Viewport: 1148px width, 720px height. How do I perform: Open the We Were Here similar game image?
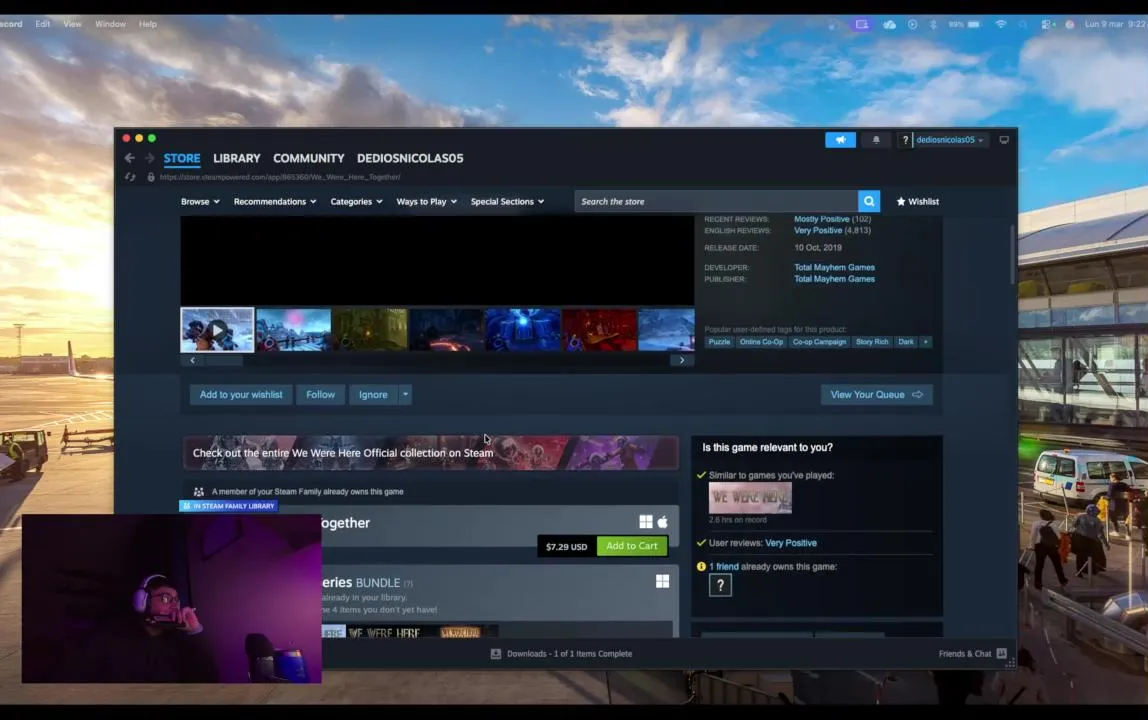tap(750, 498)
